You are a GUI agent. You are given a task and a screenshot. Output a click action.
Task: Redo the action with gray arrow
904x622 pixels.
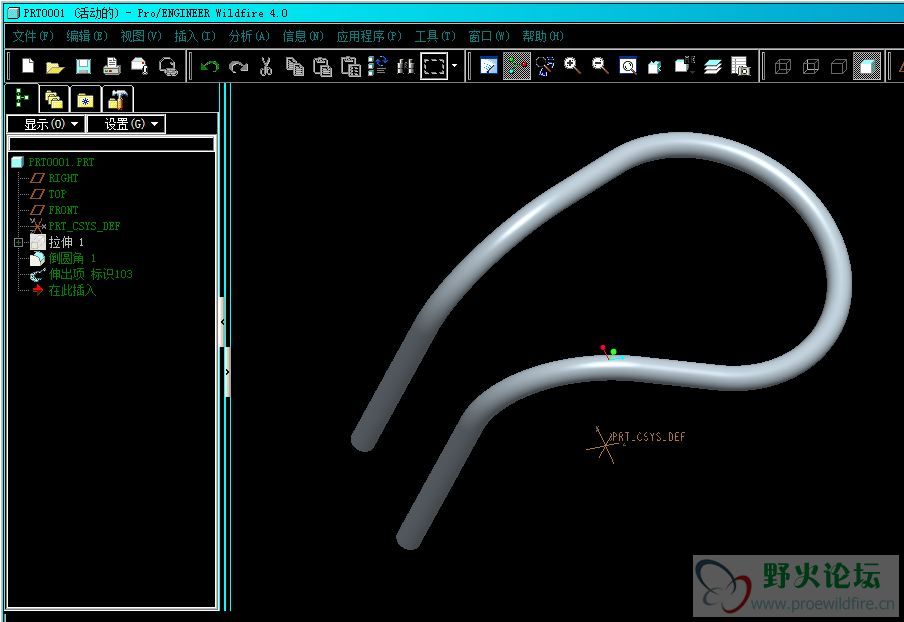tap(238, 66)
